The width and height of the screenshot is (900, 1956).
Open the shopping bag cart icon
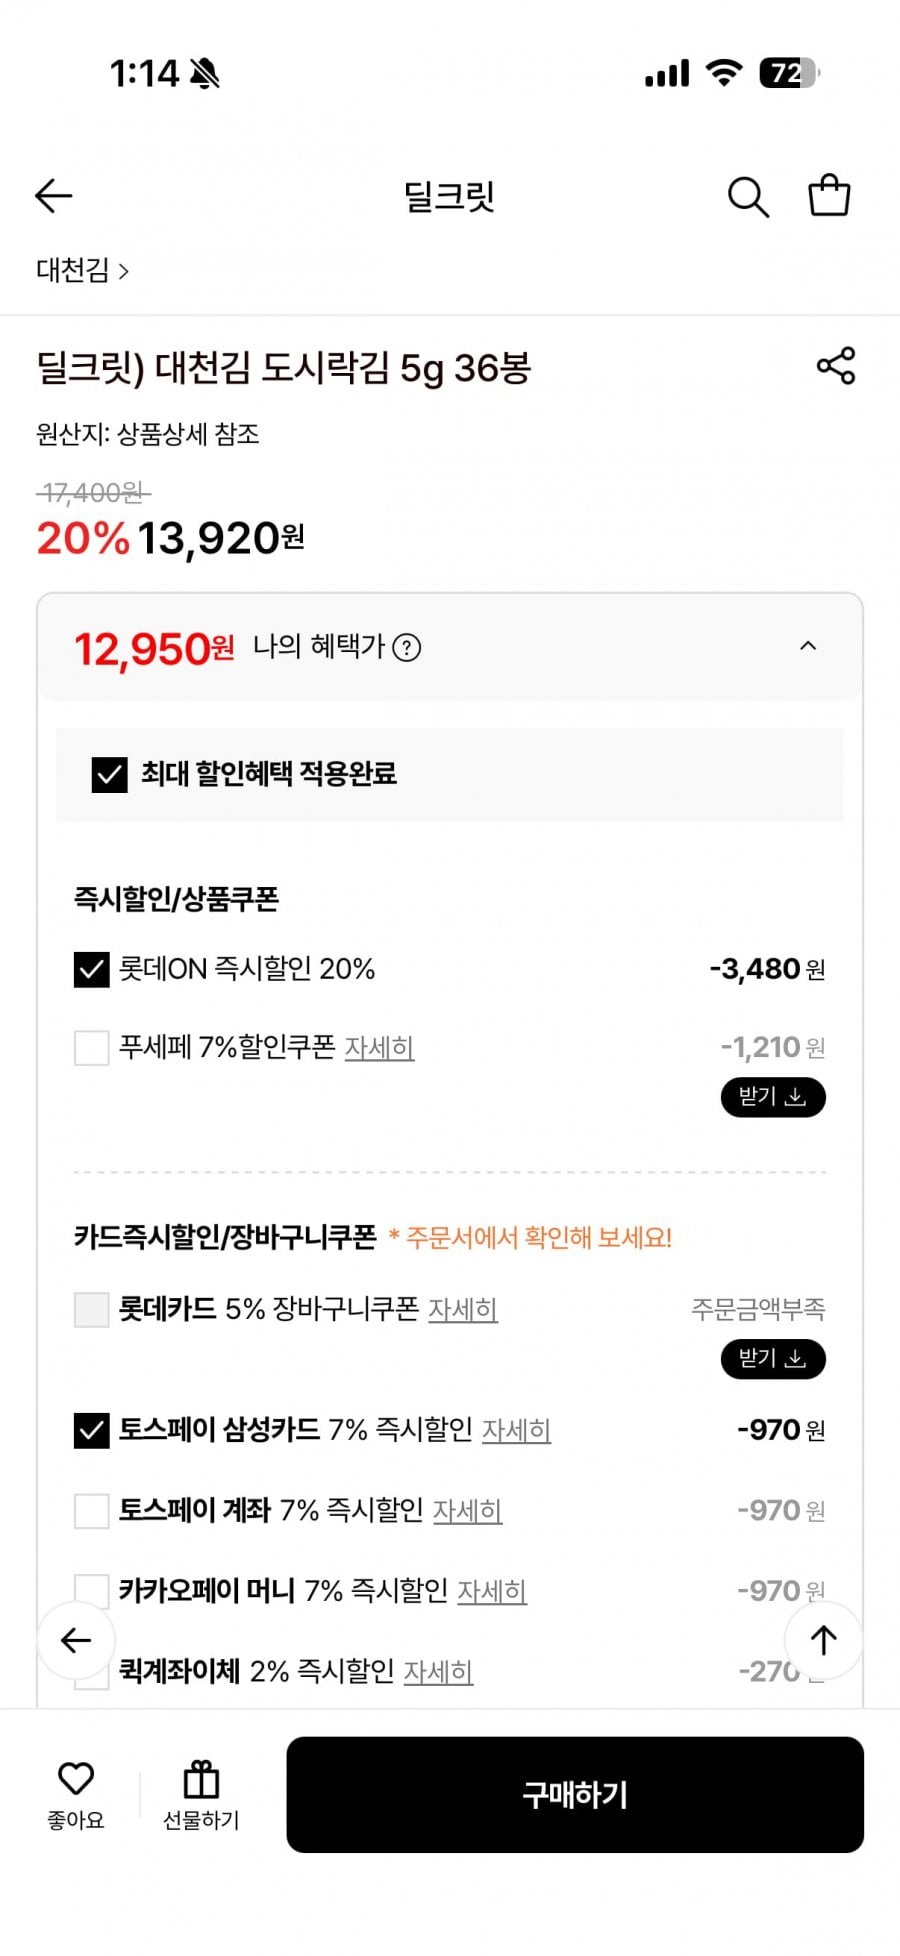pos(829,196)
